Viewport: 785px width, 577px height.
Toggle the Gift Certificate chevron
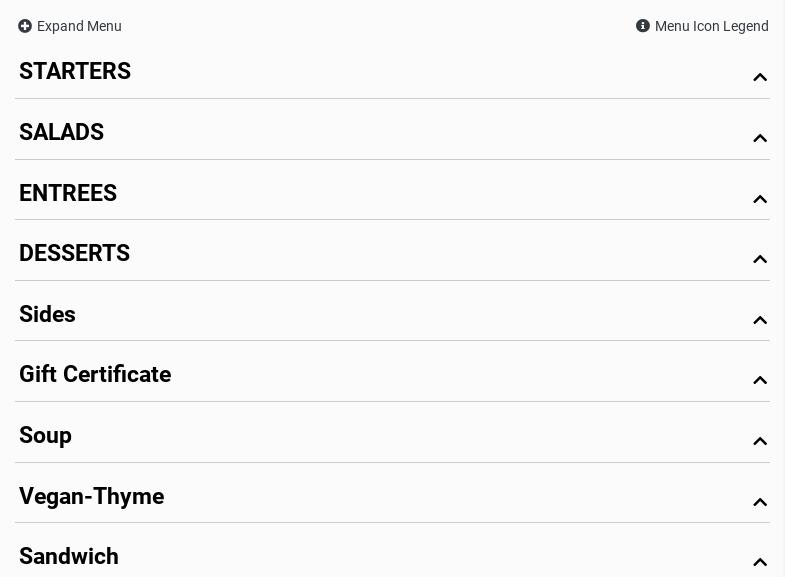coord(760,380)
